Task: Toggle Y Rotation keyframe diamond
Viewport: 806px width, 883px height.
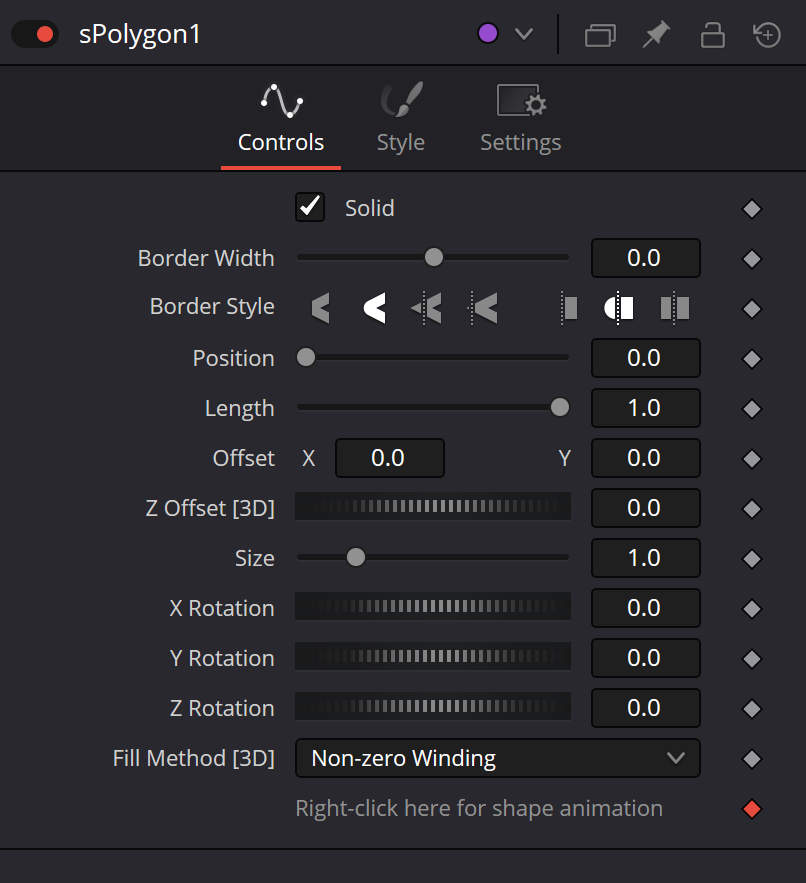Action: [x=752, y=659]
